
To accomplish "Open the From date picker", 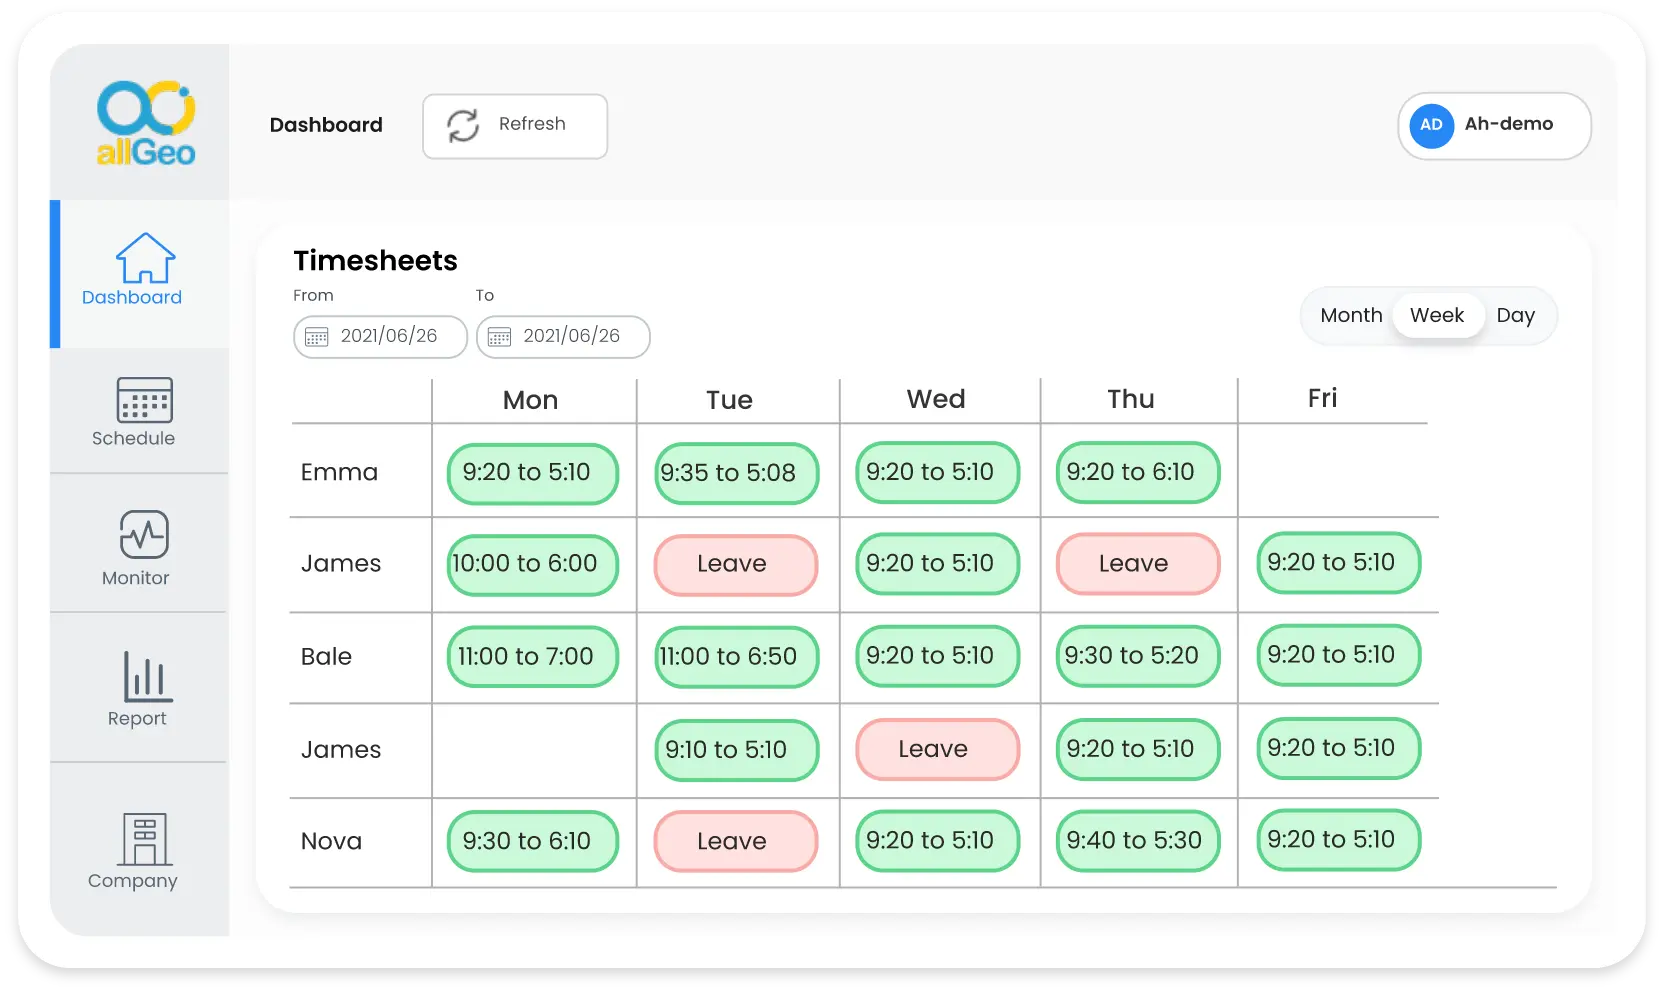I will [380, 337].
